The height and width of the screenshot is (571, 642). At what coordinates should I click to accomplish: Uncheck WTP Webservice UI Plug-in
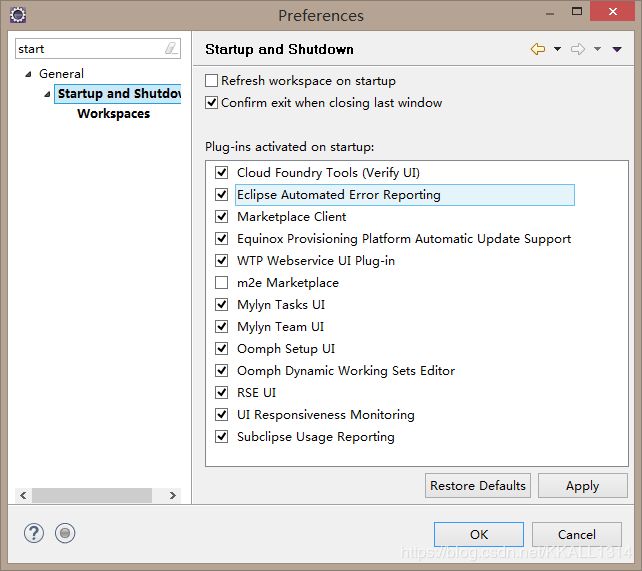[x=222, y=260]
